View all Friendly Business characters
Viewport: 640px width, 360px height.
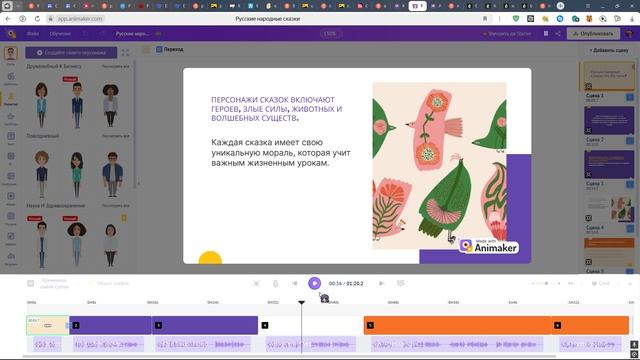[116, 66]
